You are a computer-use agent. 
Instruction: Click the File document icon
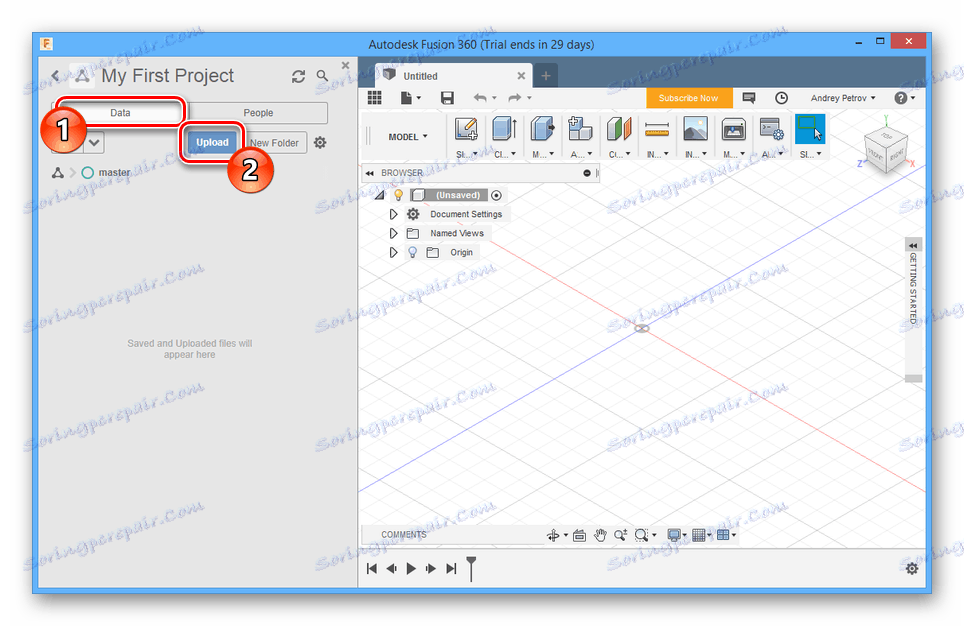pyautogui.click(x=406, y=98)
